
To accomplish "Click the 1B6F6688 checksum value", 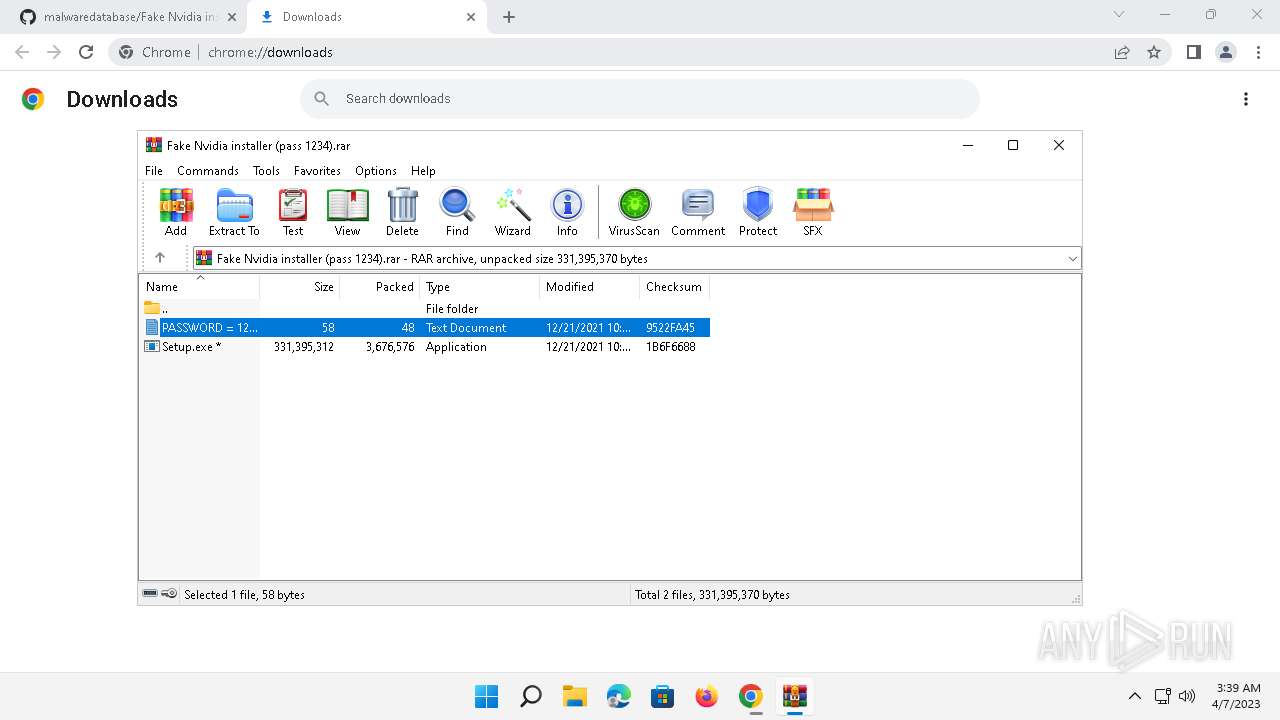I will [x=671, y=347].
